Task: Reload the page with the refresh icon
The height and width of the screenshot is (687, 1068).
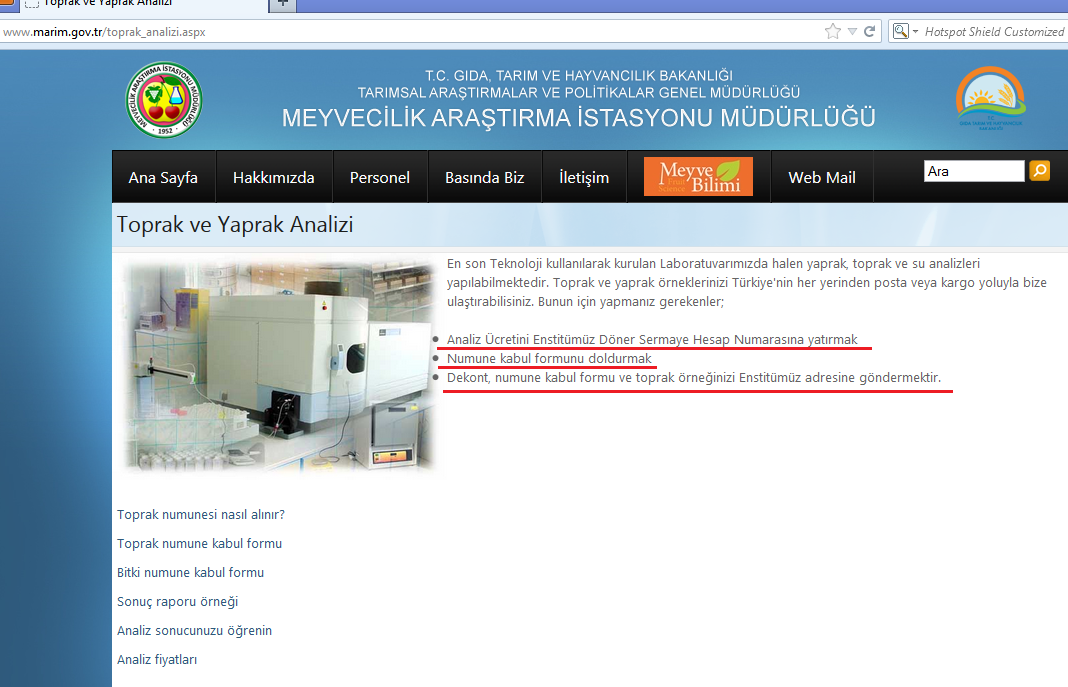Action: tap(869, 31)
